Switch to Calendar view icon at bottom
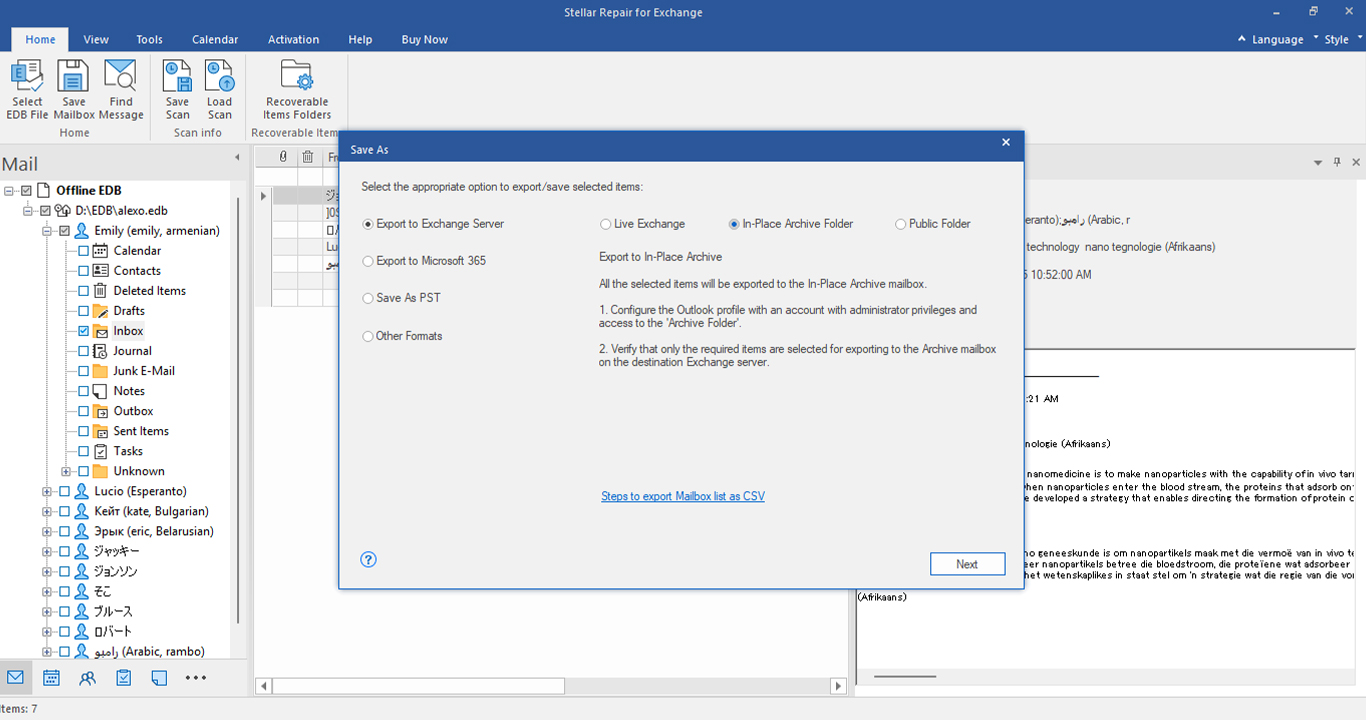Viewport: 1366px width, 720px height. click(x=51, y=677)
